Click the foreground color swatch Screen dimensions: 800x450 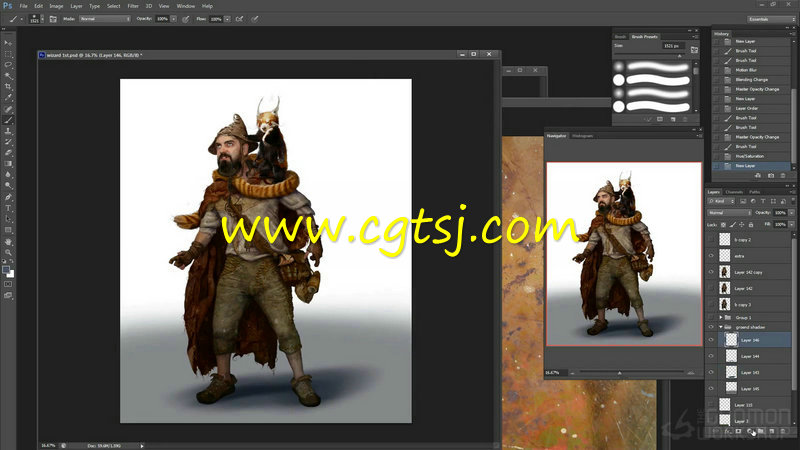[x=6, y=270]
